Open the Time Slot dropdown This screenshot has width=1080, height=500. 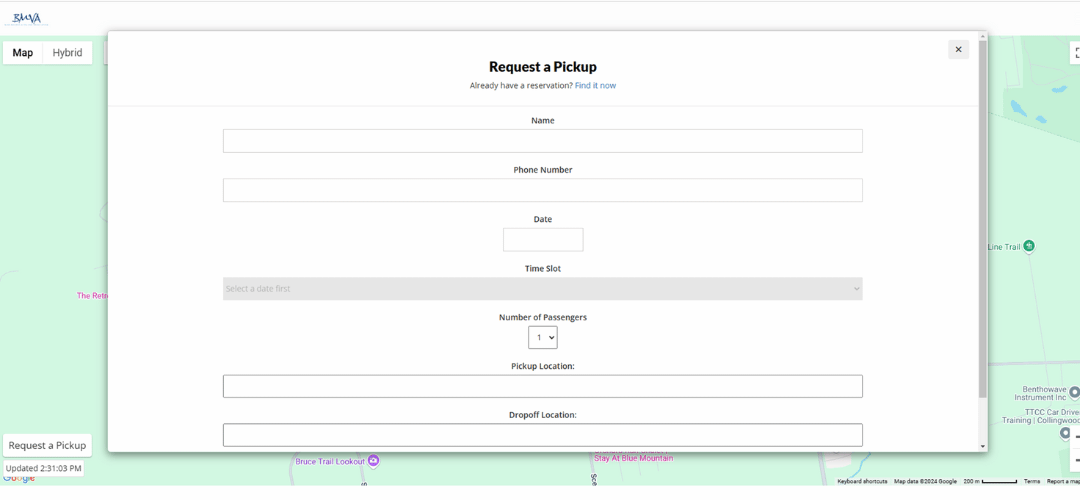(542, 289)
